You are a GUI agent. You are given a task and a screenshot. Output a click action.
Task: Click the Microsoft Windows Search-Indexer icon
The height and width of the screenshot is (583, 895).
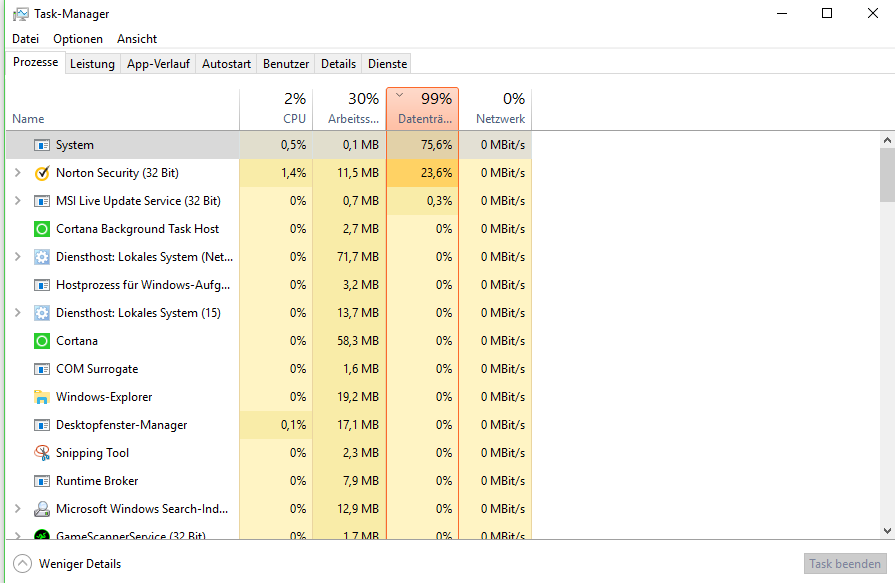point(42,509)
